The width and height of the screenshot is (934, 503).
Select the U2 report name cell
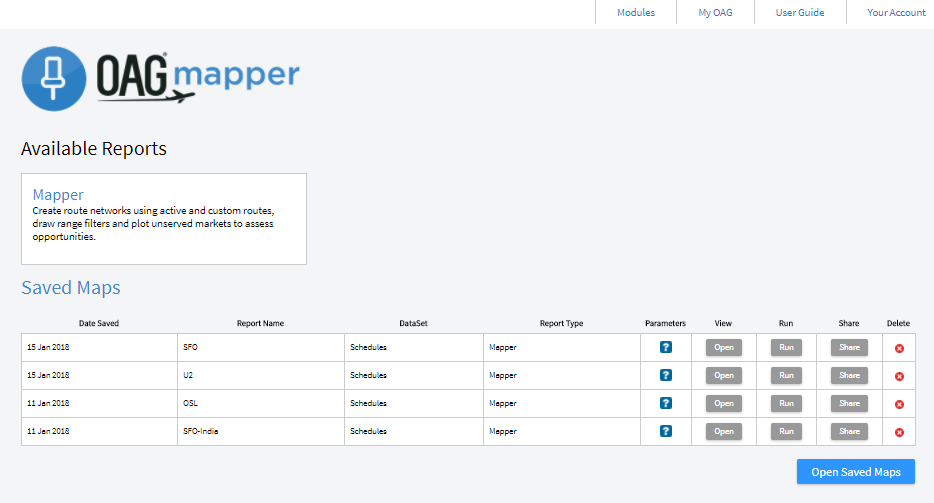260,375
